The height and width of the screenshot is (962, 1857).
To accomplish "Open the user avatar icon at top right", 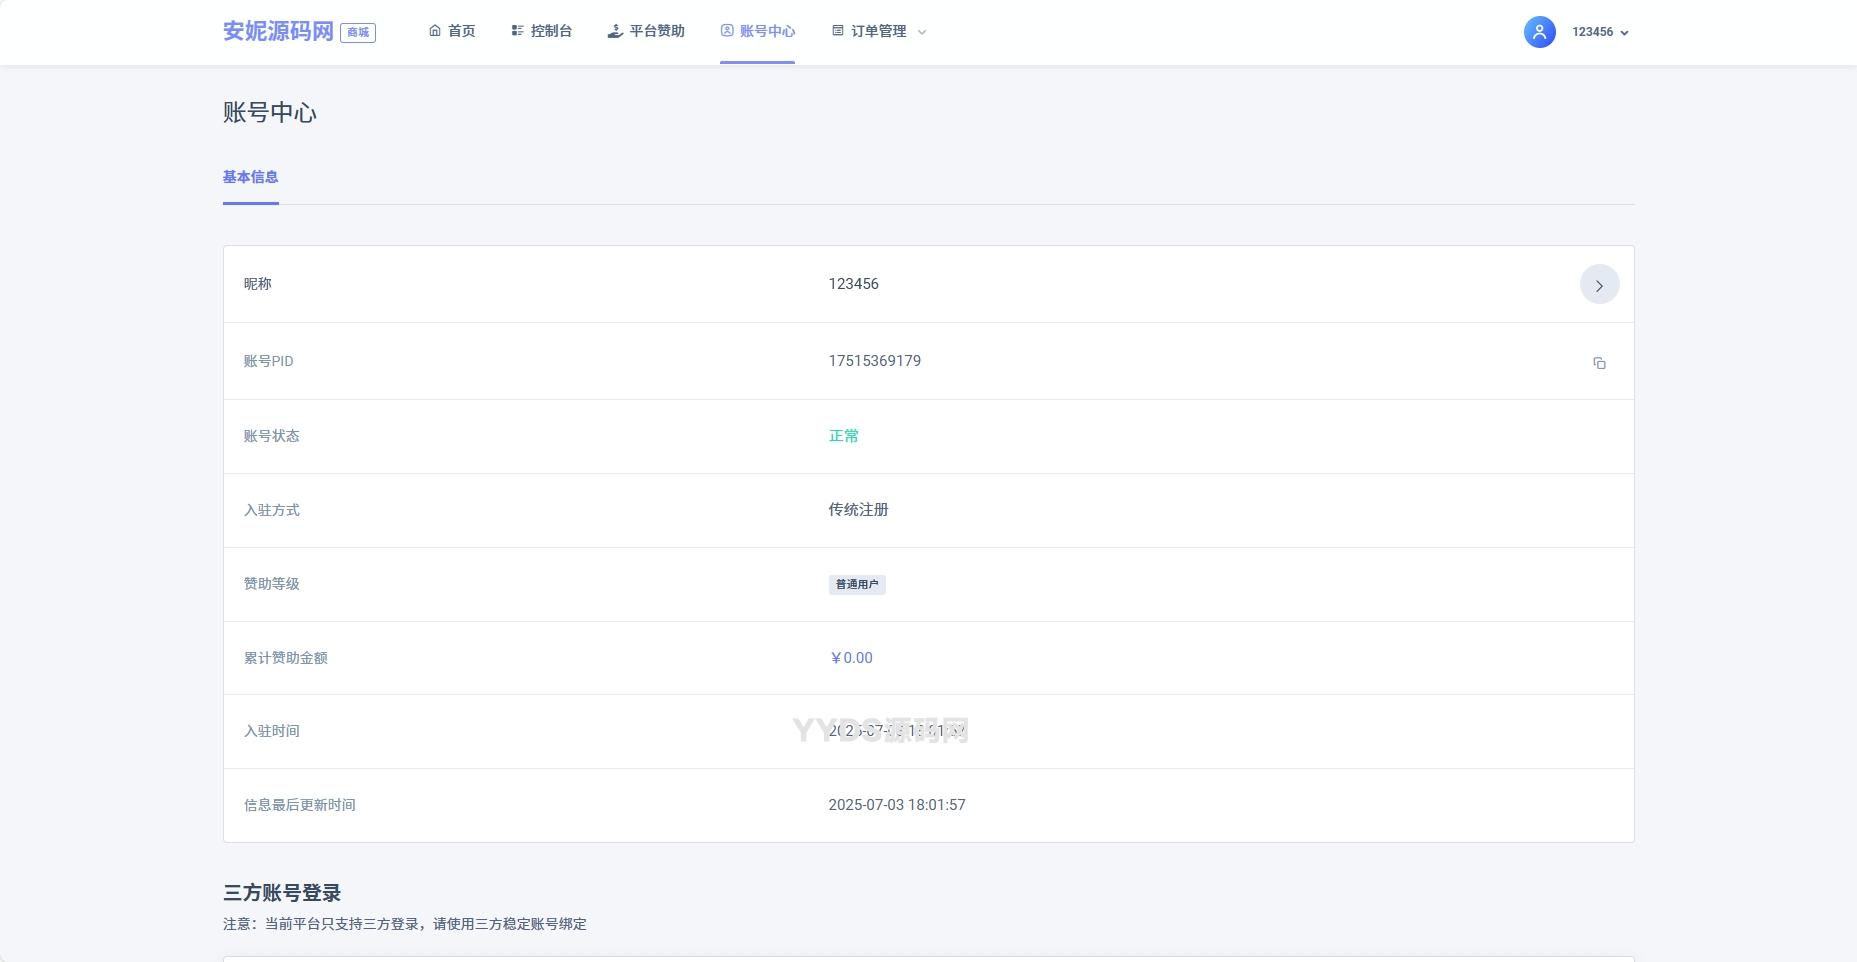I will (x=1538, y=31).
